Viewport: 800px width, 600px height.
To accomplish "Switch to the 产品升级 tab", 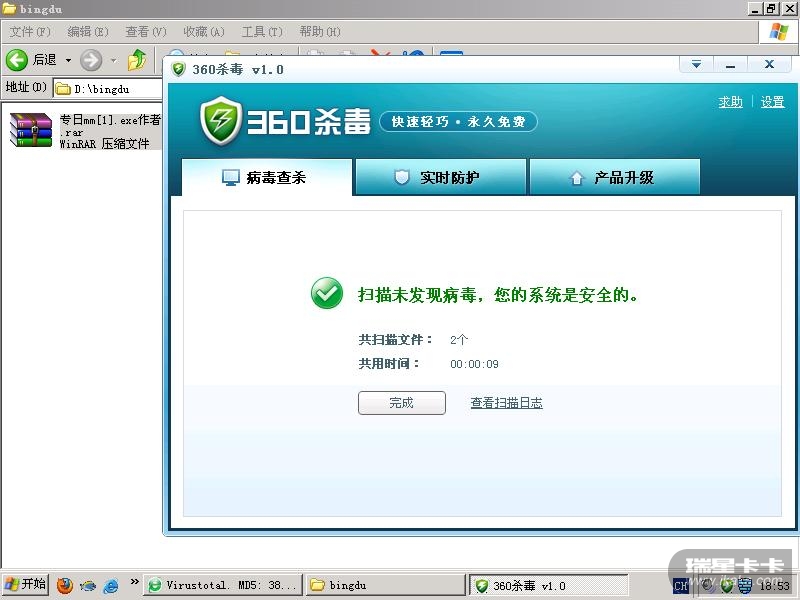I will [615, 177].
